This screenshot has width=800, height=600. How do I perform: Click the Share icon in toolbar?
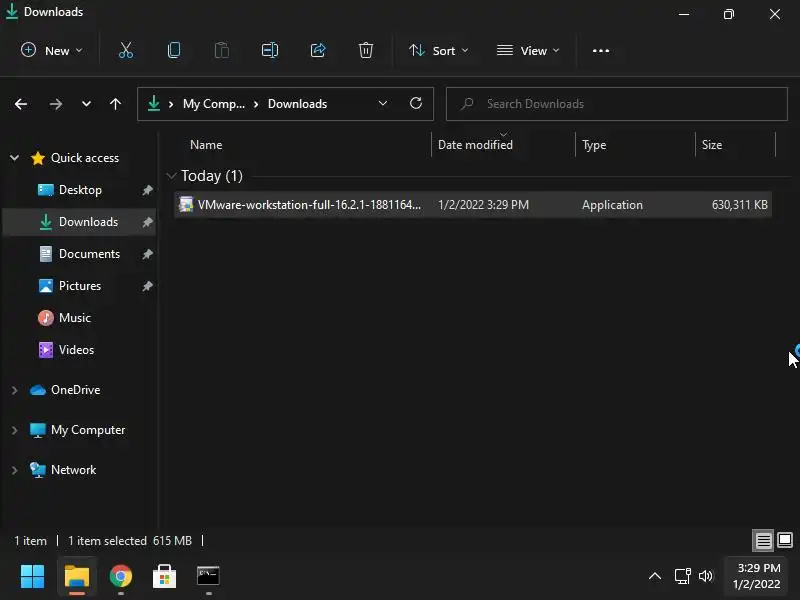click(x=318, y=51)
